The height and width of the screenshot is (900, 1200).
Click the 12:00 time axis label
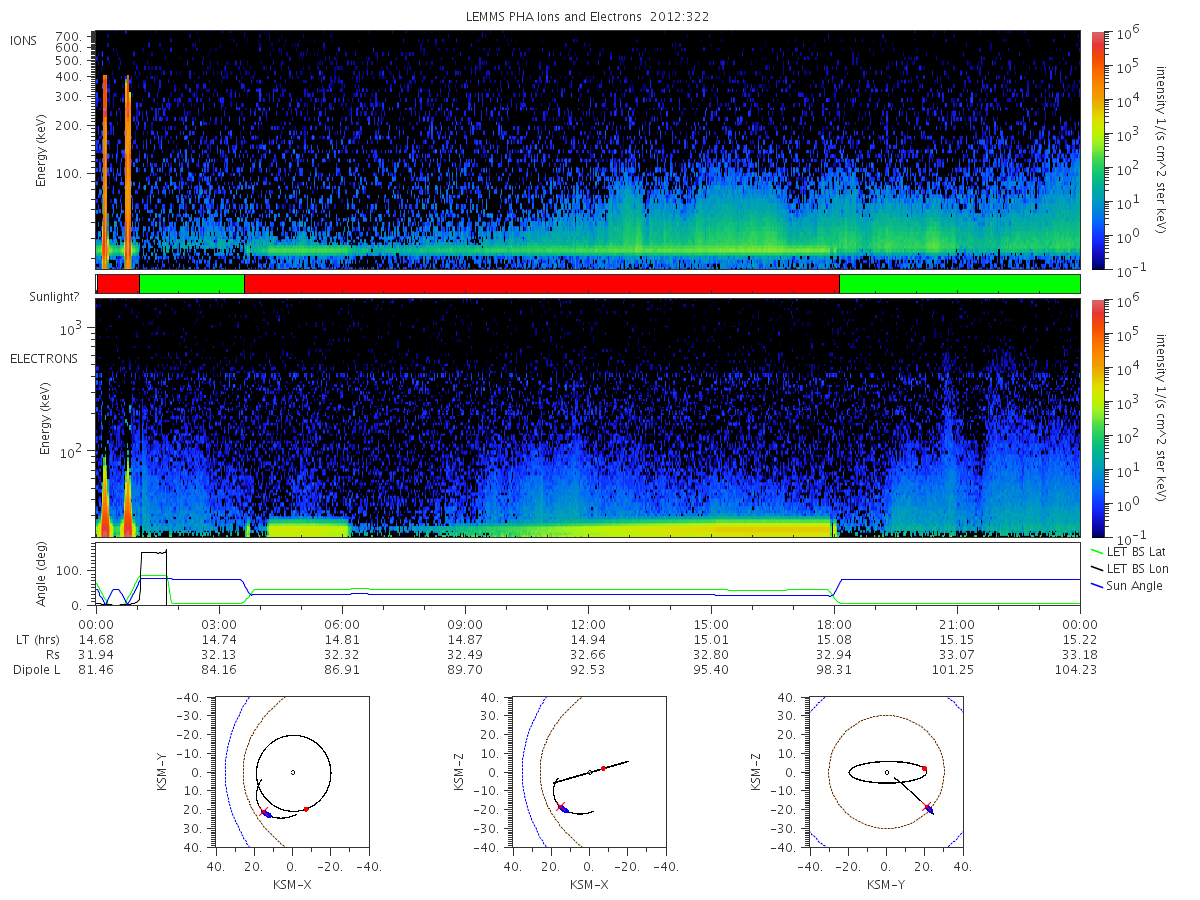pyautogui.click(x=588, y=624)
